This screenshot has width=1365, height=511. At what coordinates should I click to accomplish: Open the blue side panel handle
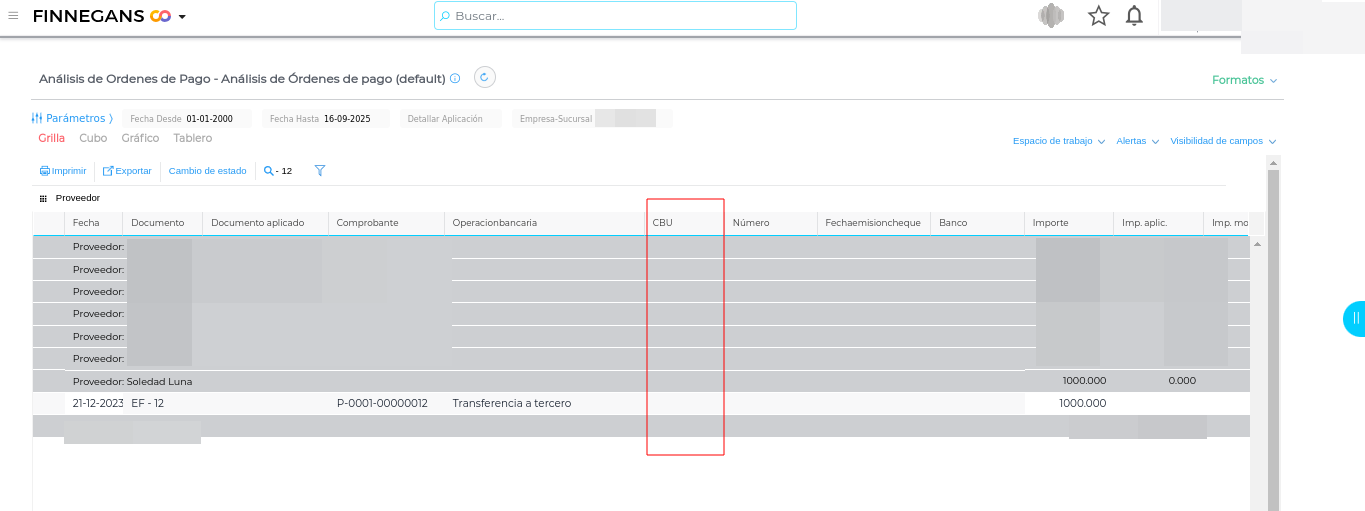pos(1355,318)
